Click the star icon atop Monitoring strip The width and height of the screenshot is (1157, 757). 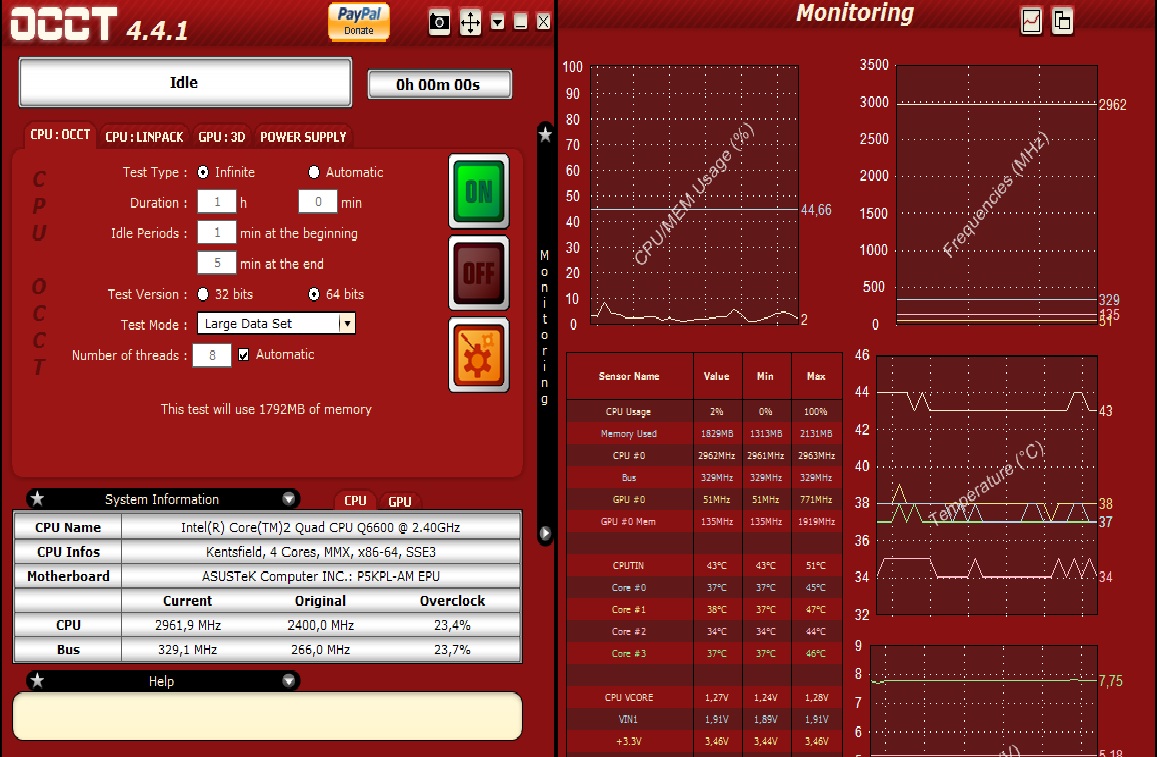545,134
